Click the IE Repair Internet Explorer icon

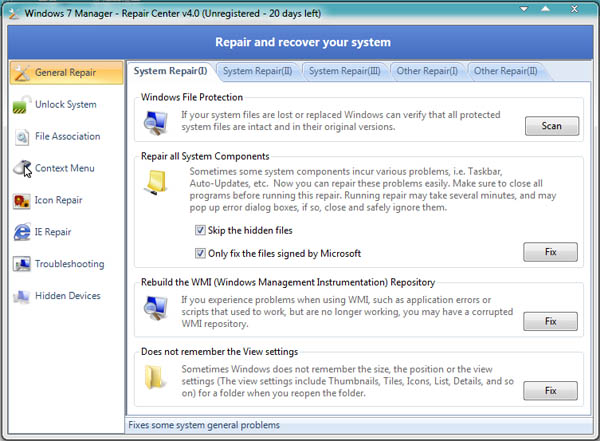point(22,232)
